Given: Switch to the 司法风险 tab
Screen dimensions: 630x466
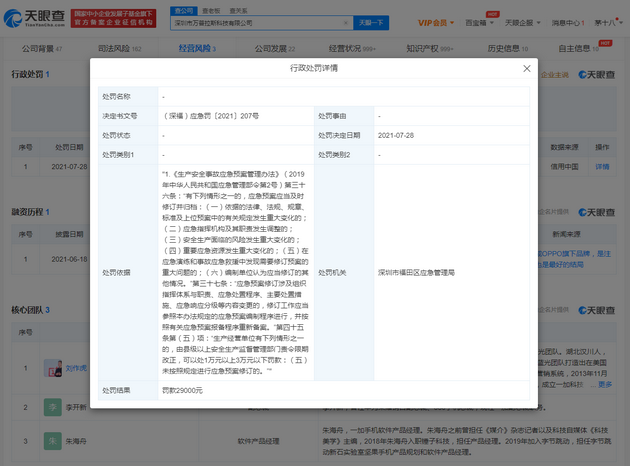Looking at the screenshot, I should 119,48.
